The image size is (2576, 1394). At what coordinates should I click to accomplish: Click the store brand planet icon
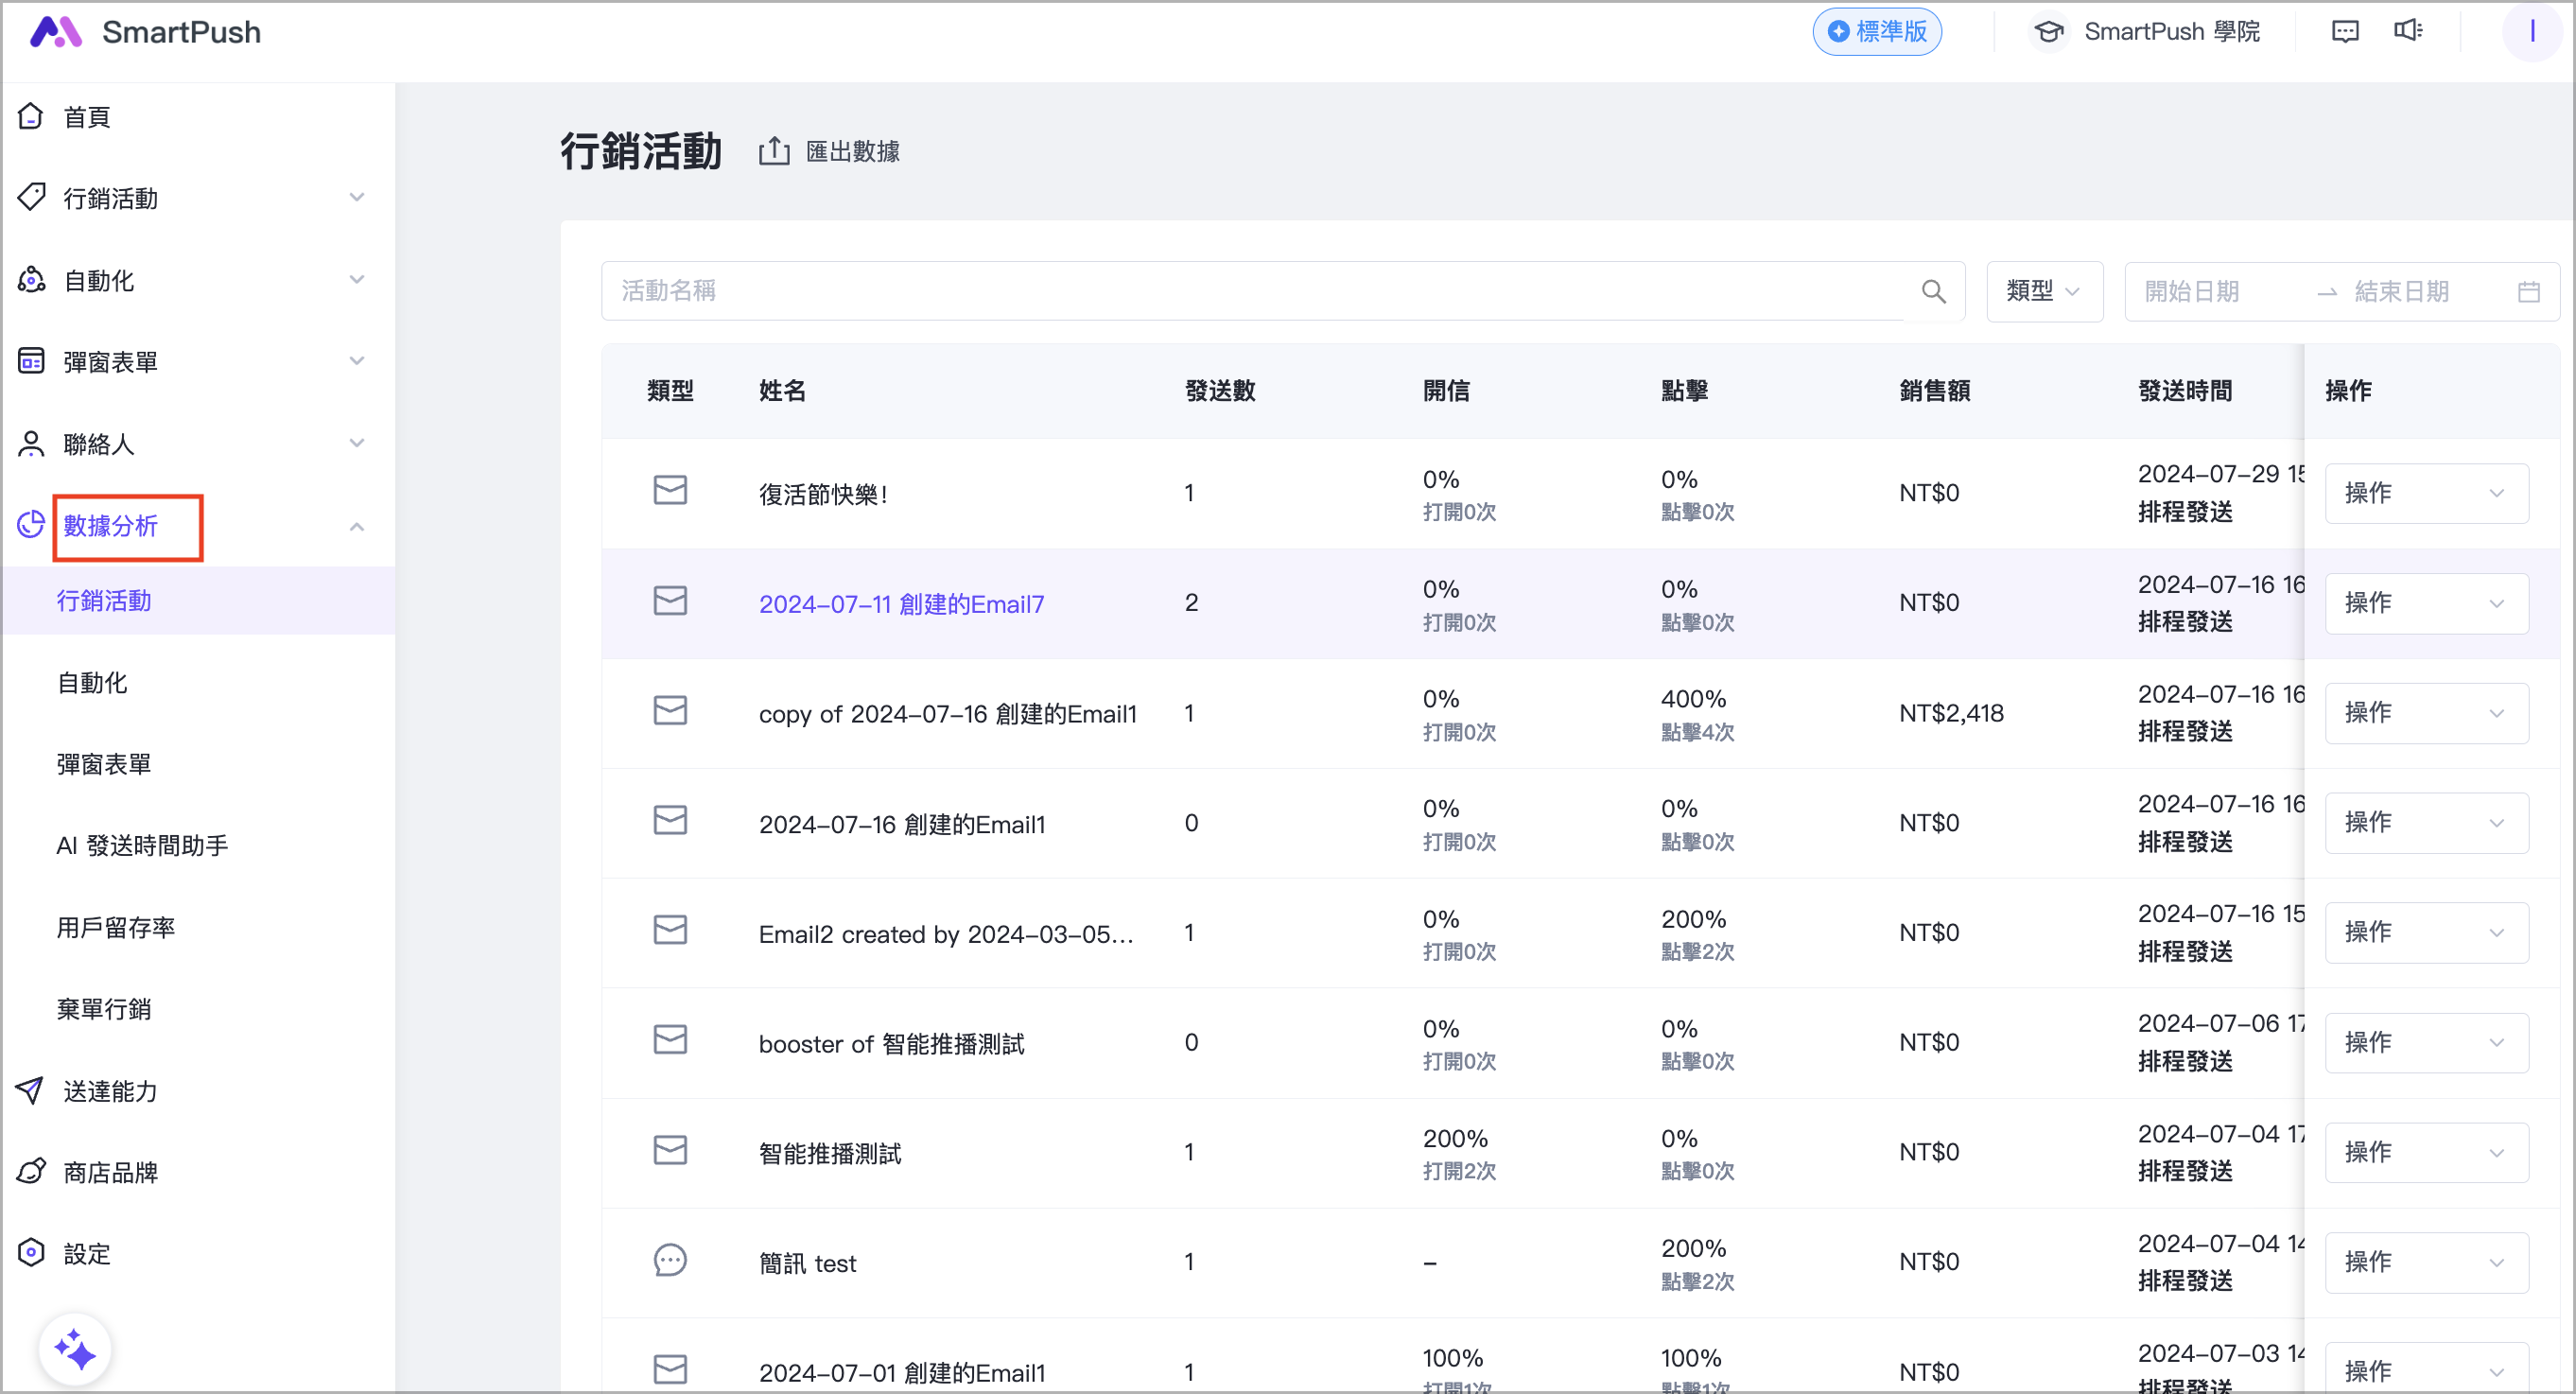click(x=31, y=1172)
